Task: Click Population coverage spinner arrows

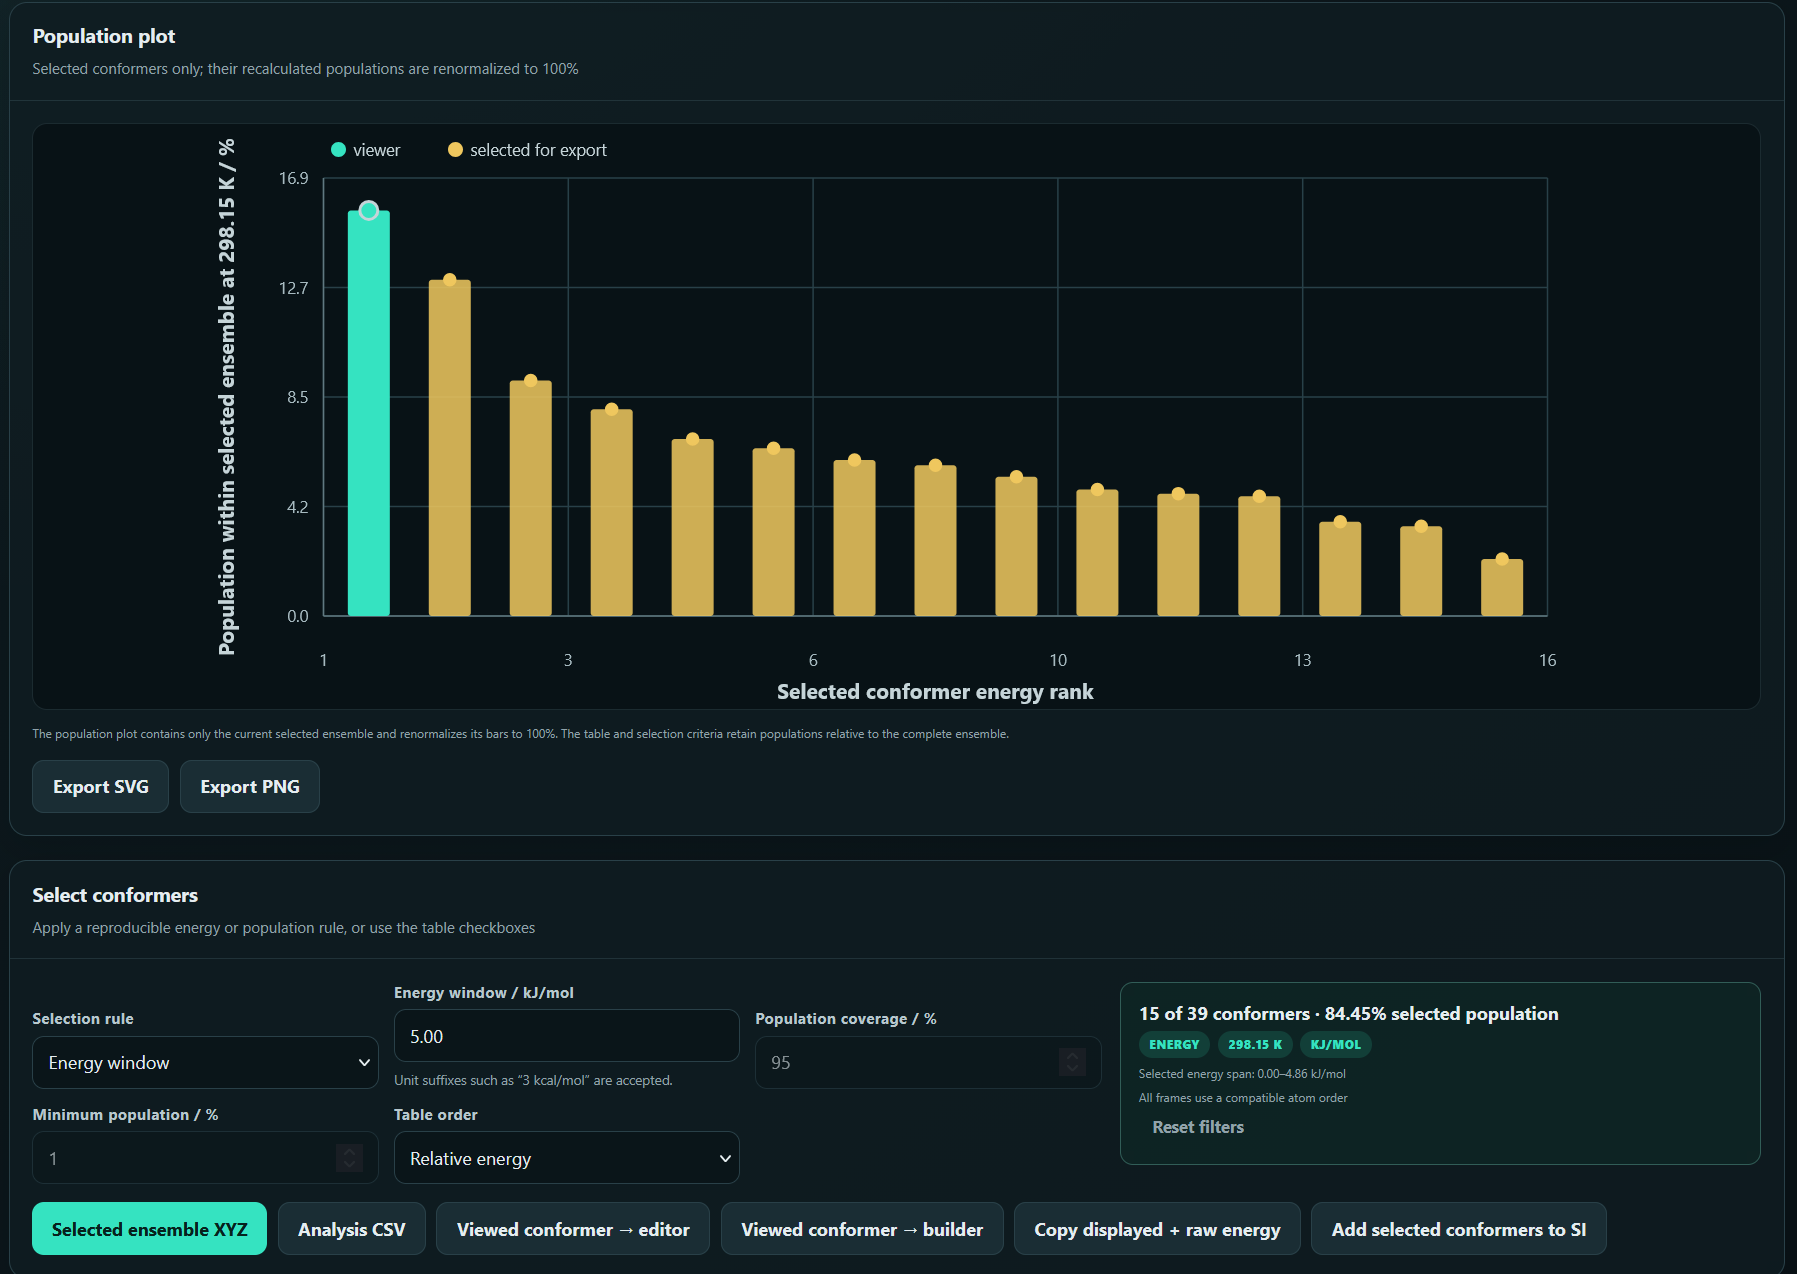Action: click(1072, 1062)
